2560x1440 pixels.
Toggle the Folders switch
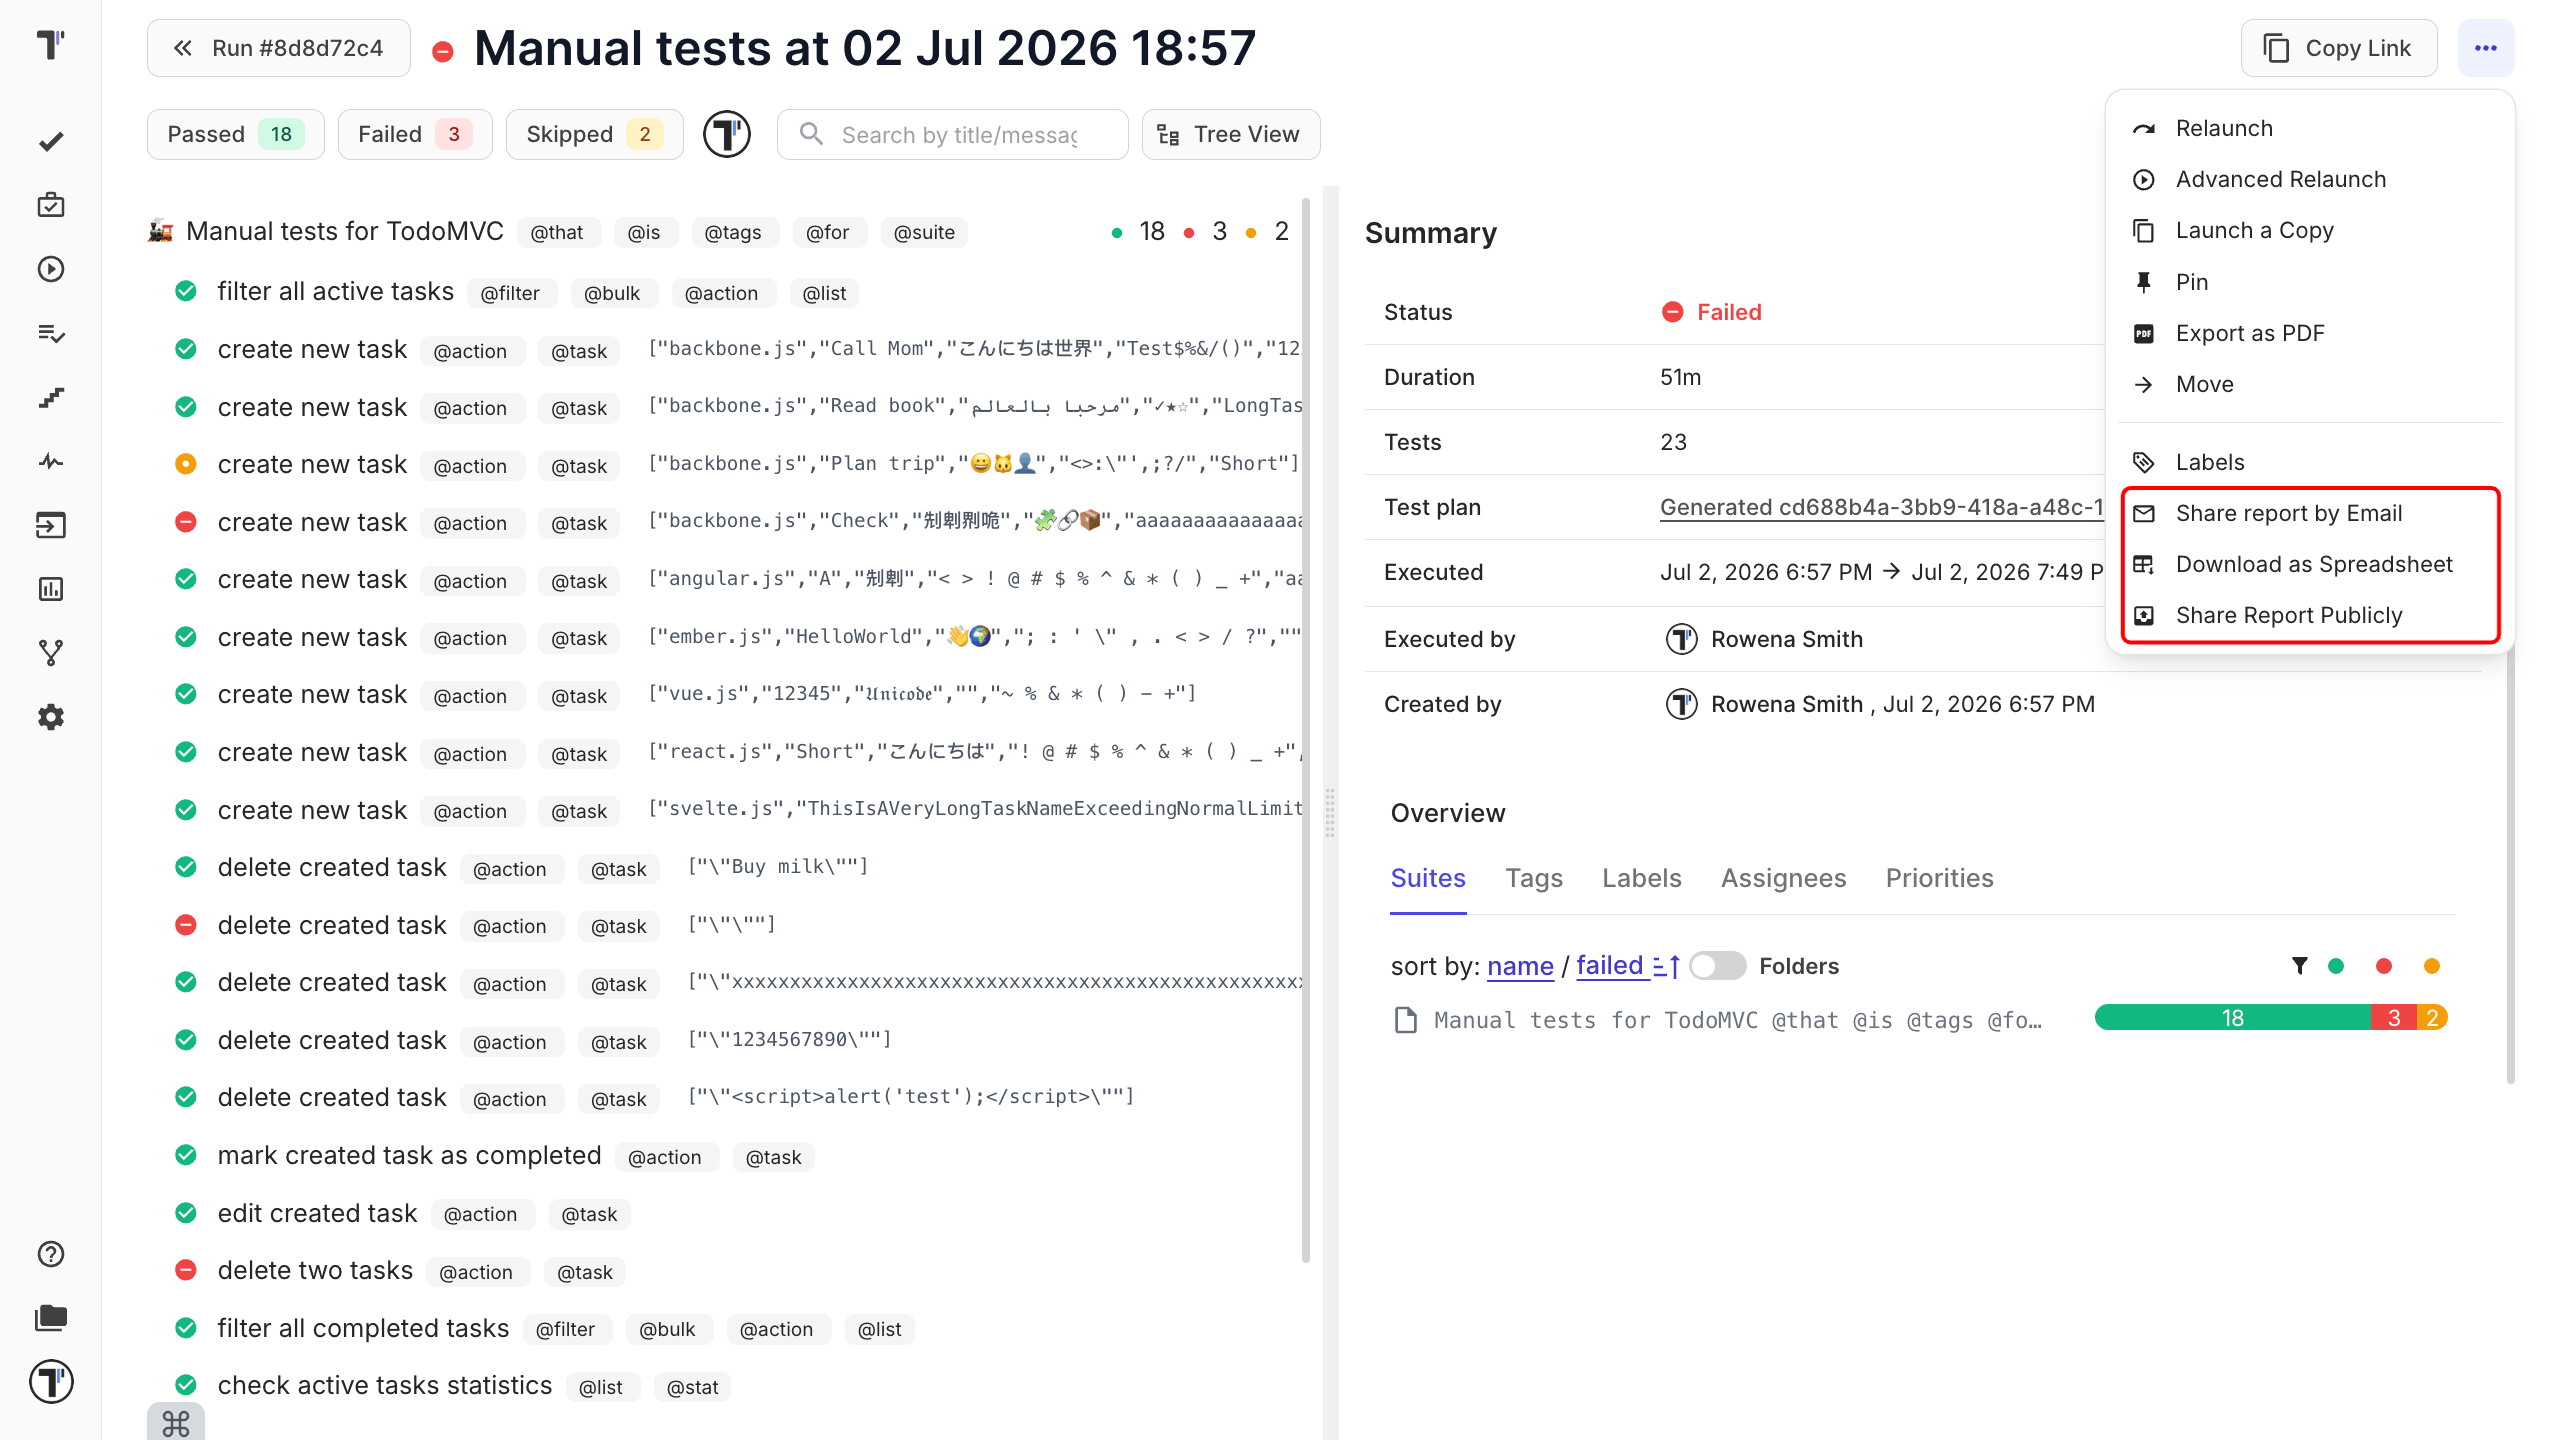[1717, 966]
